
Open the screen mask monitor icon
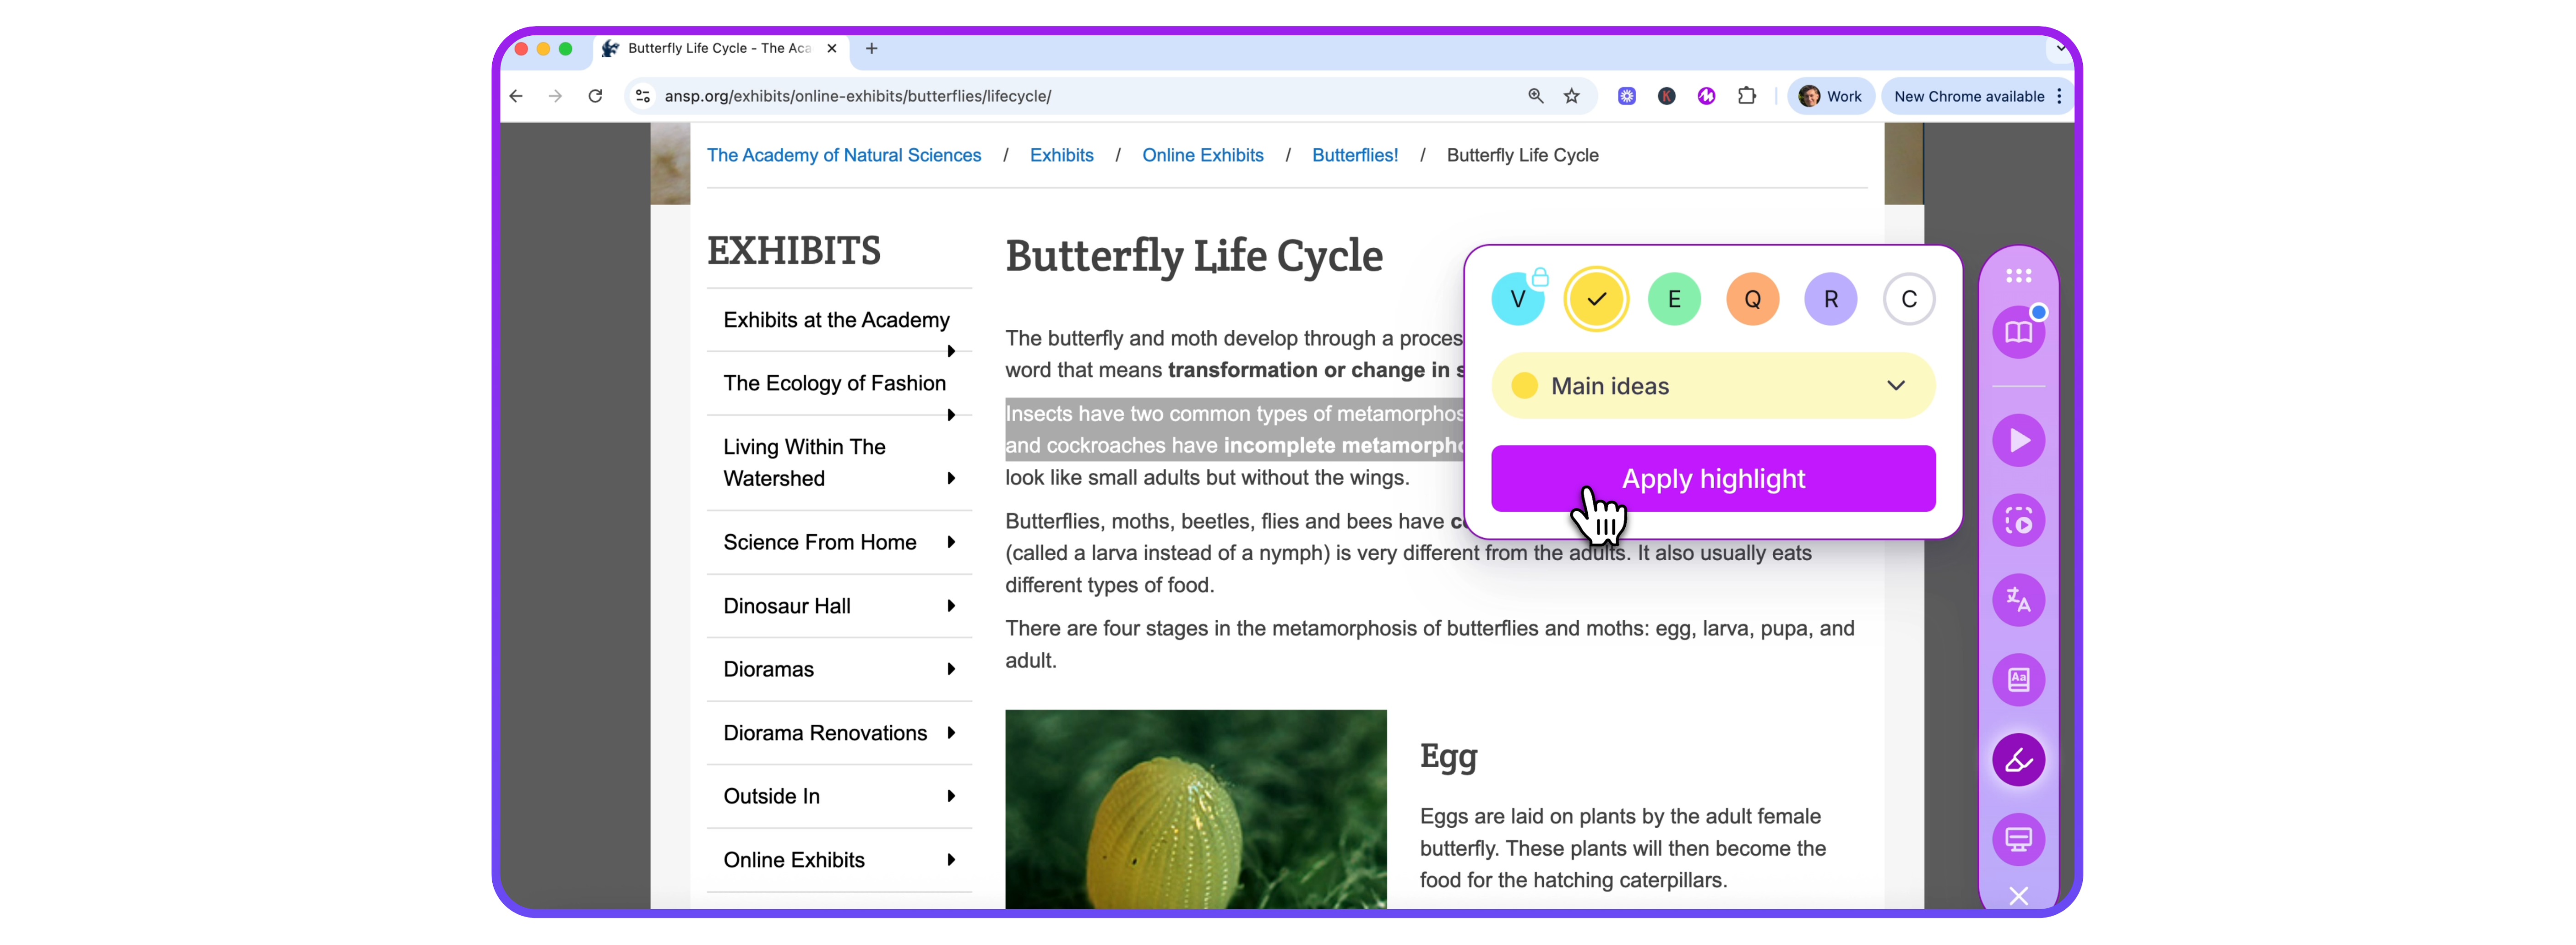[x=2018, y=839]
